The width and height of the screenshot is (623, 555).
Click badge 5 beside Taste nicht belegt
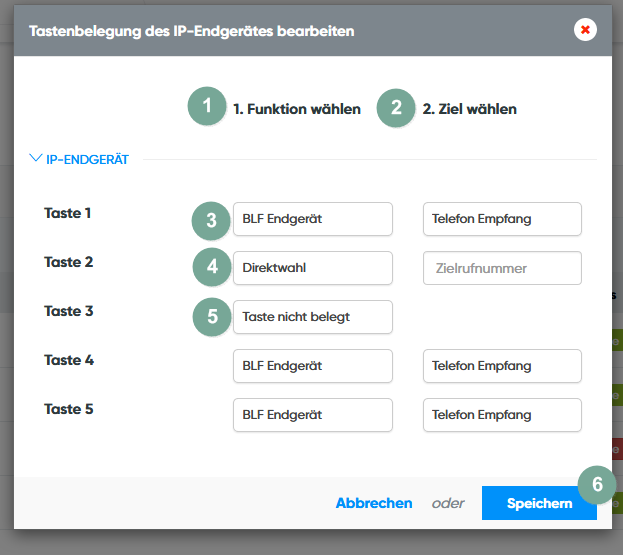(x=211, y=317)
